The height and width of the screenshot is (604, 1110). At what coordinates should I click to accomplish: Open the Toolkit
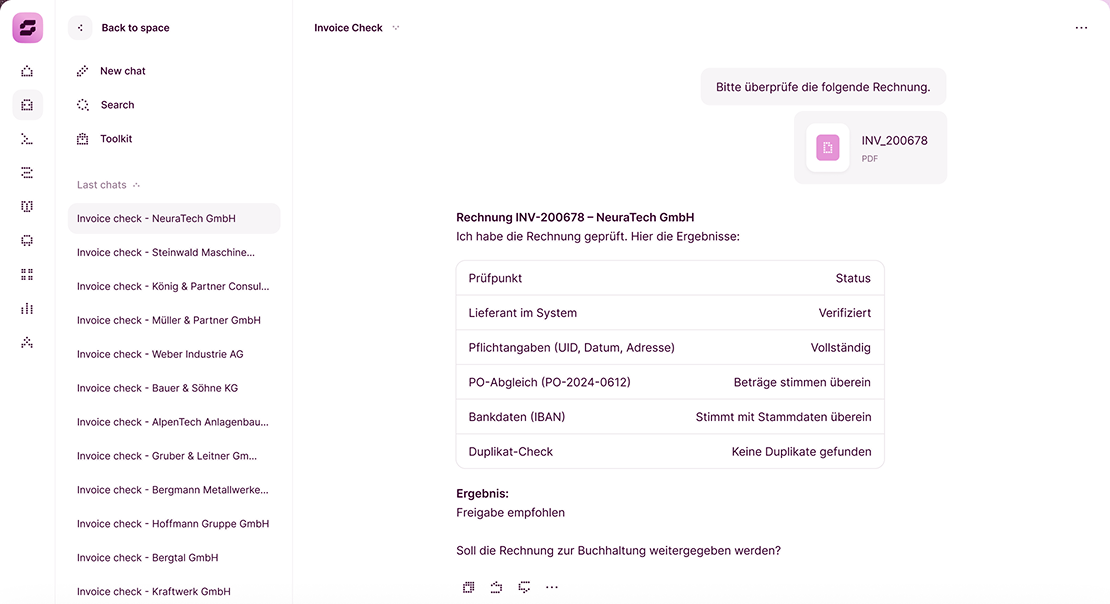pos(104,139)
